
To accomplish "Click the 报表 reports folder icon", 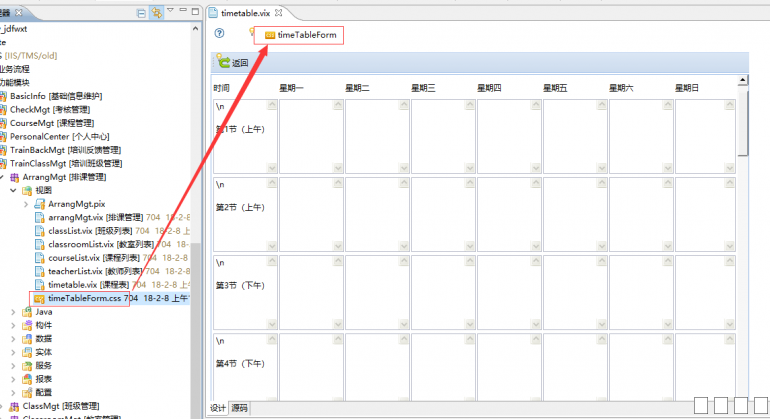I will click(27, 379).
